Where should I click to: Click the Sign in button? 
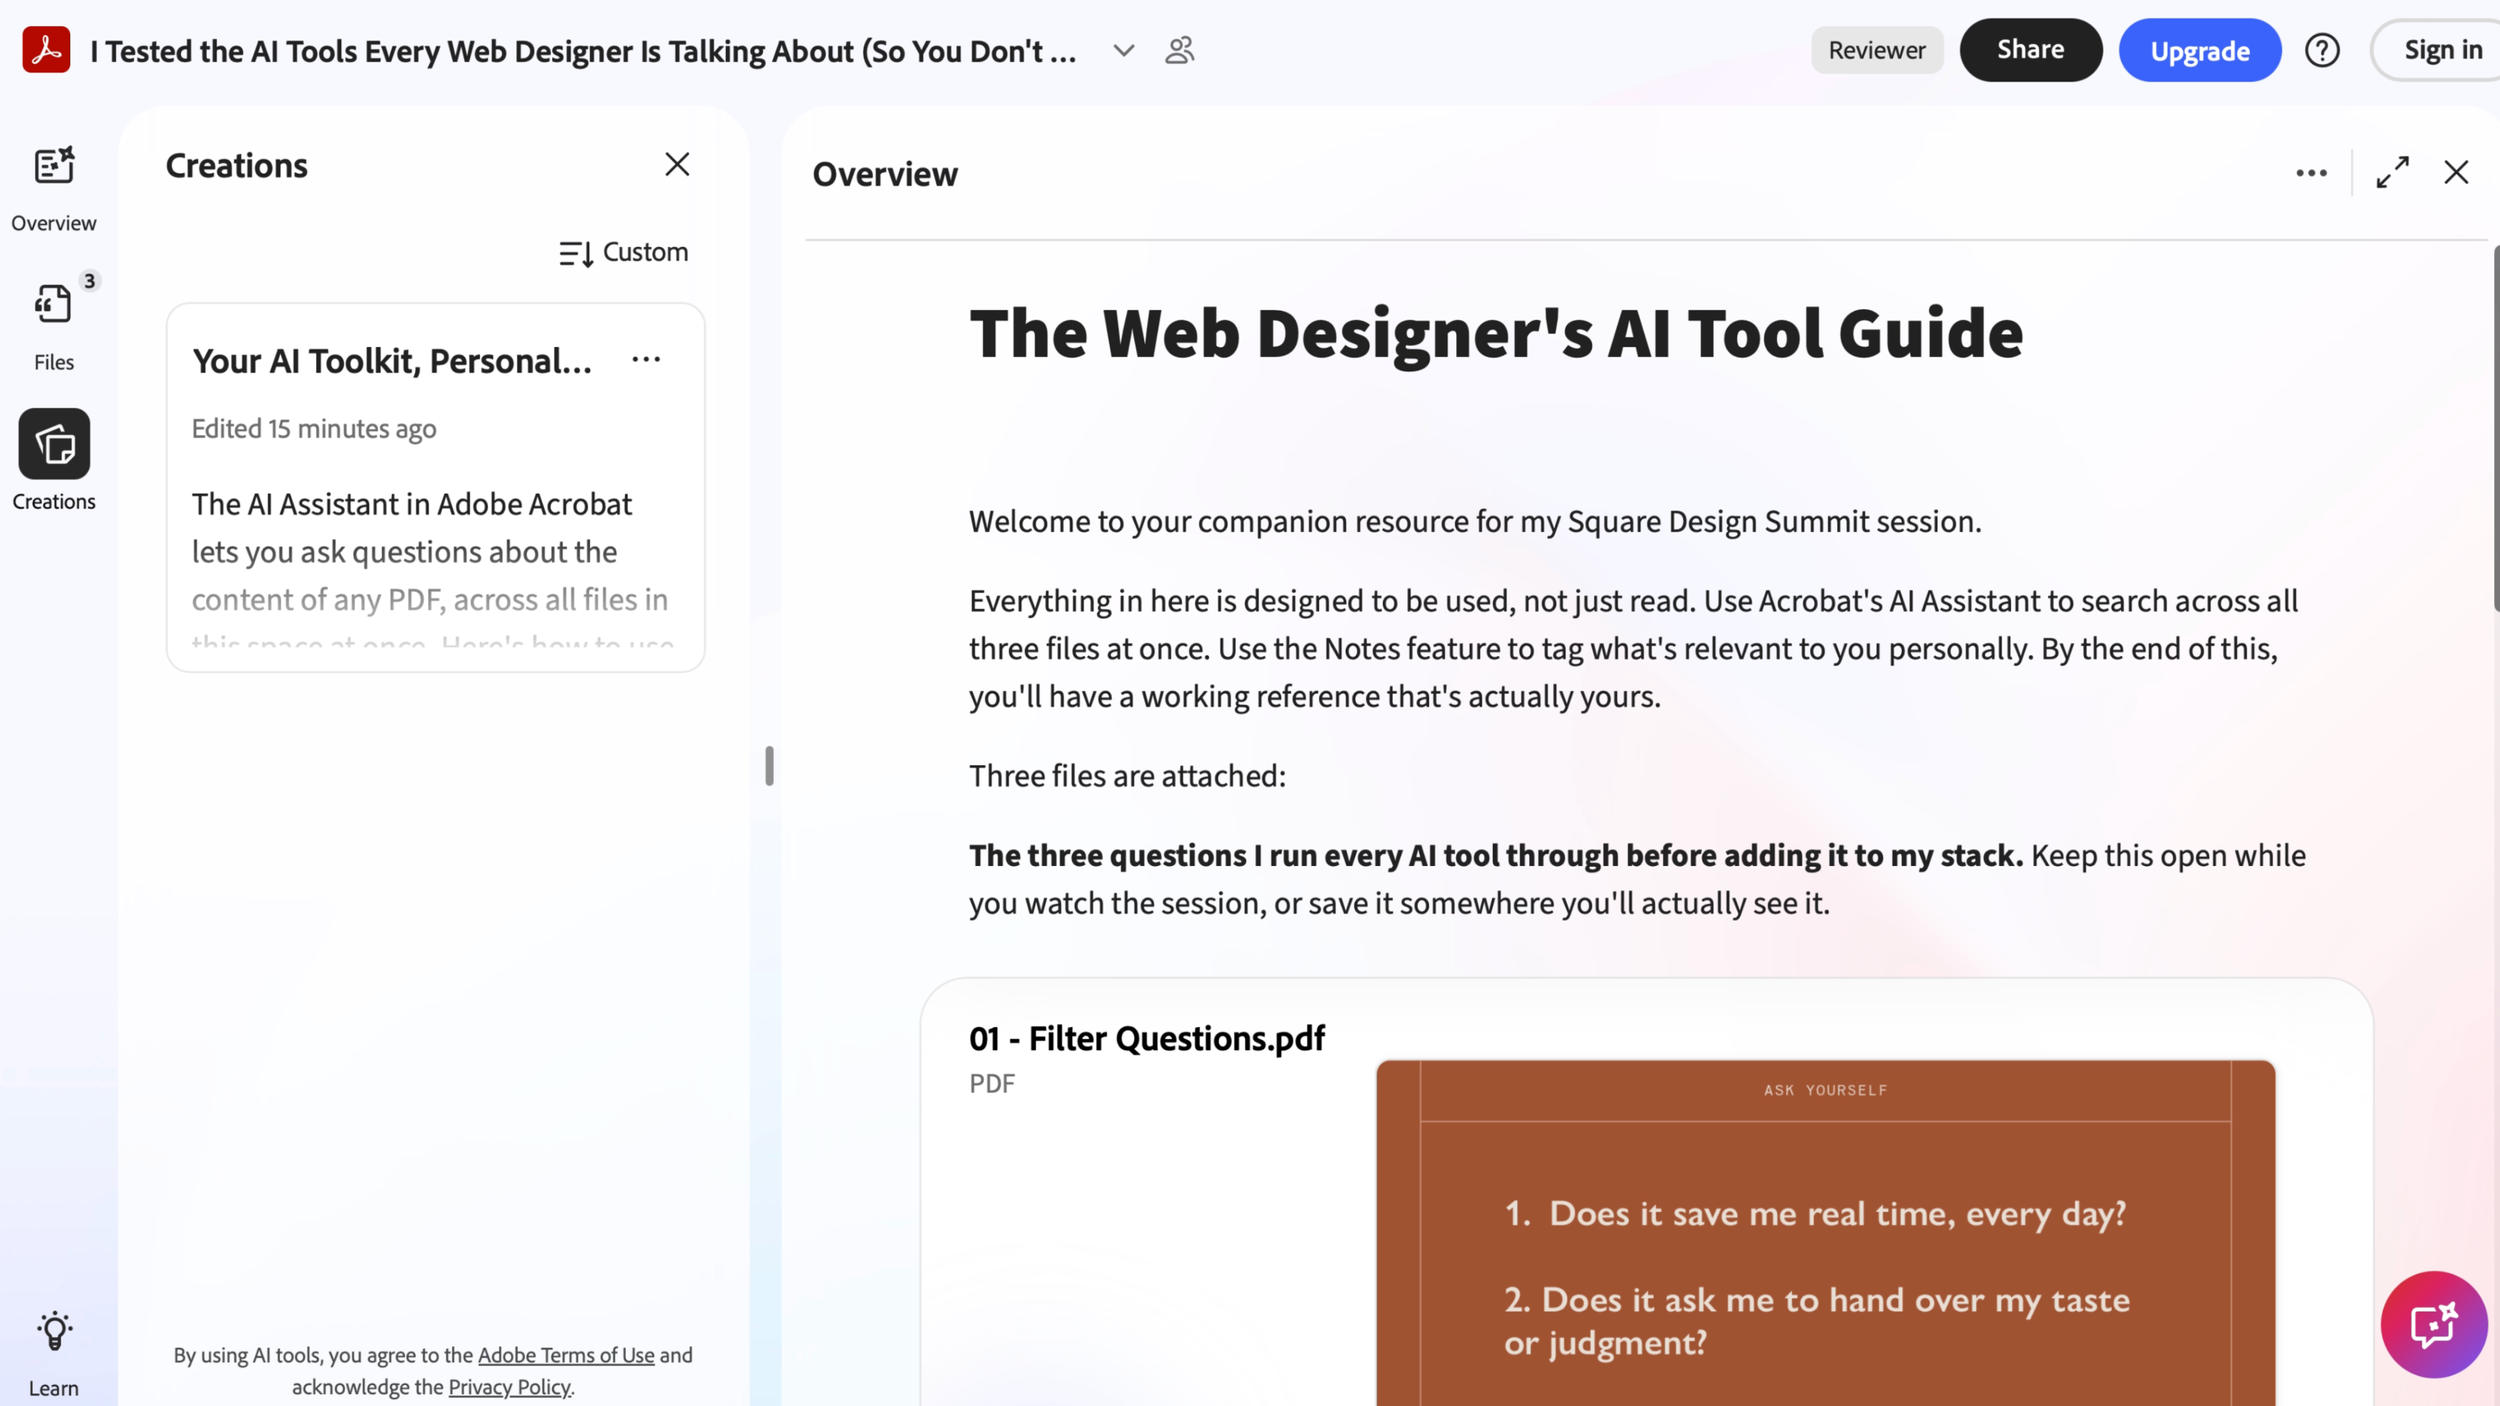pos(2440,50)
